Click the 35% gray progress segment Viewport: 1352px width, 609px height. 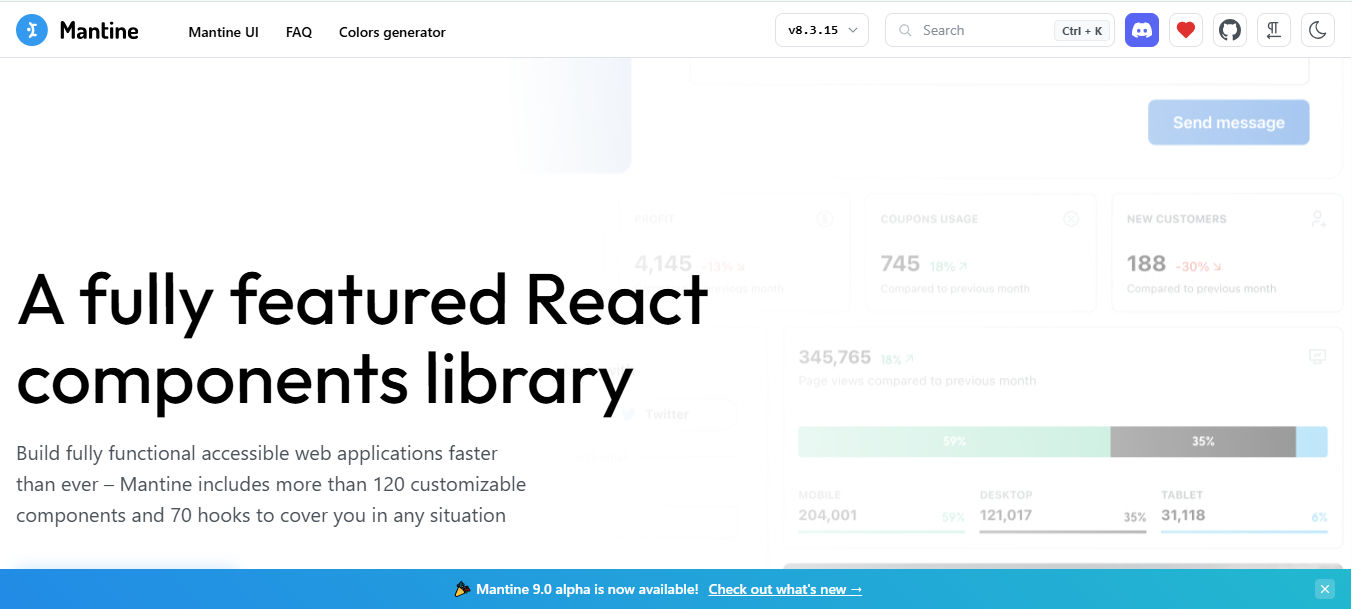point(1203,441)
